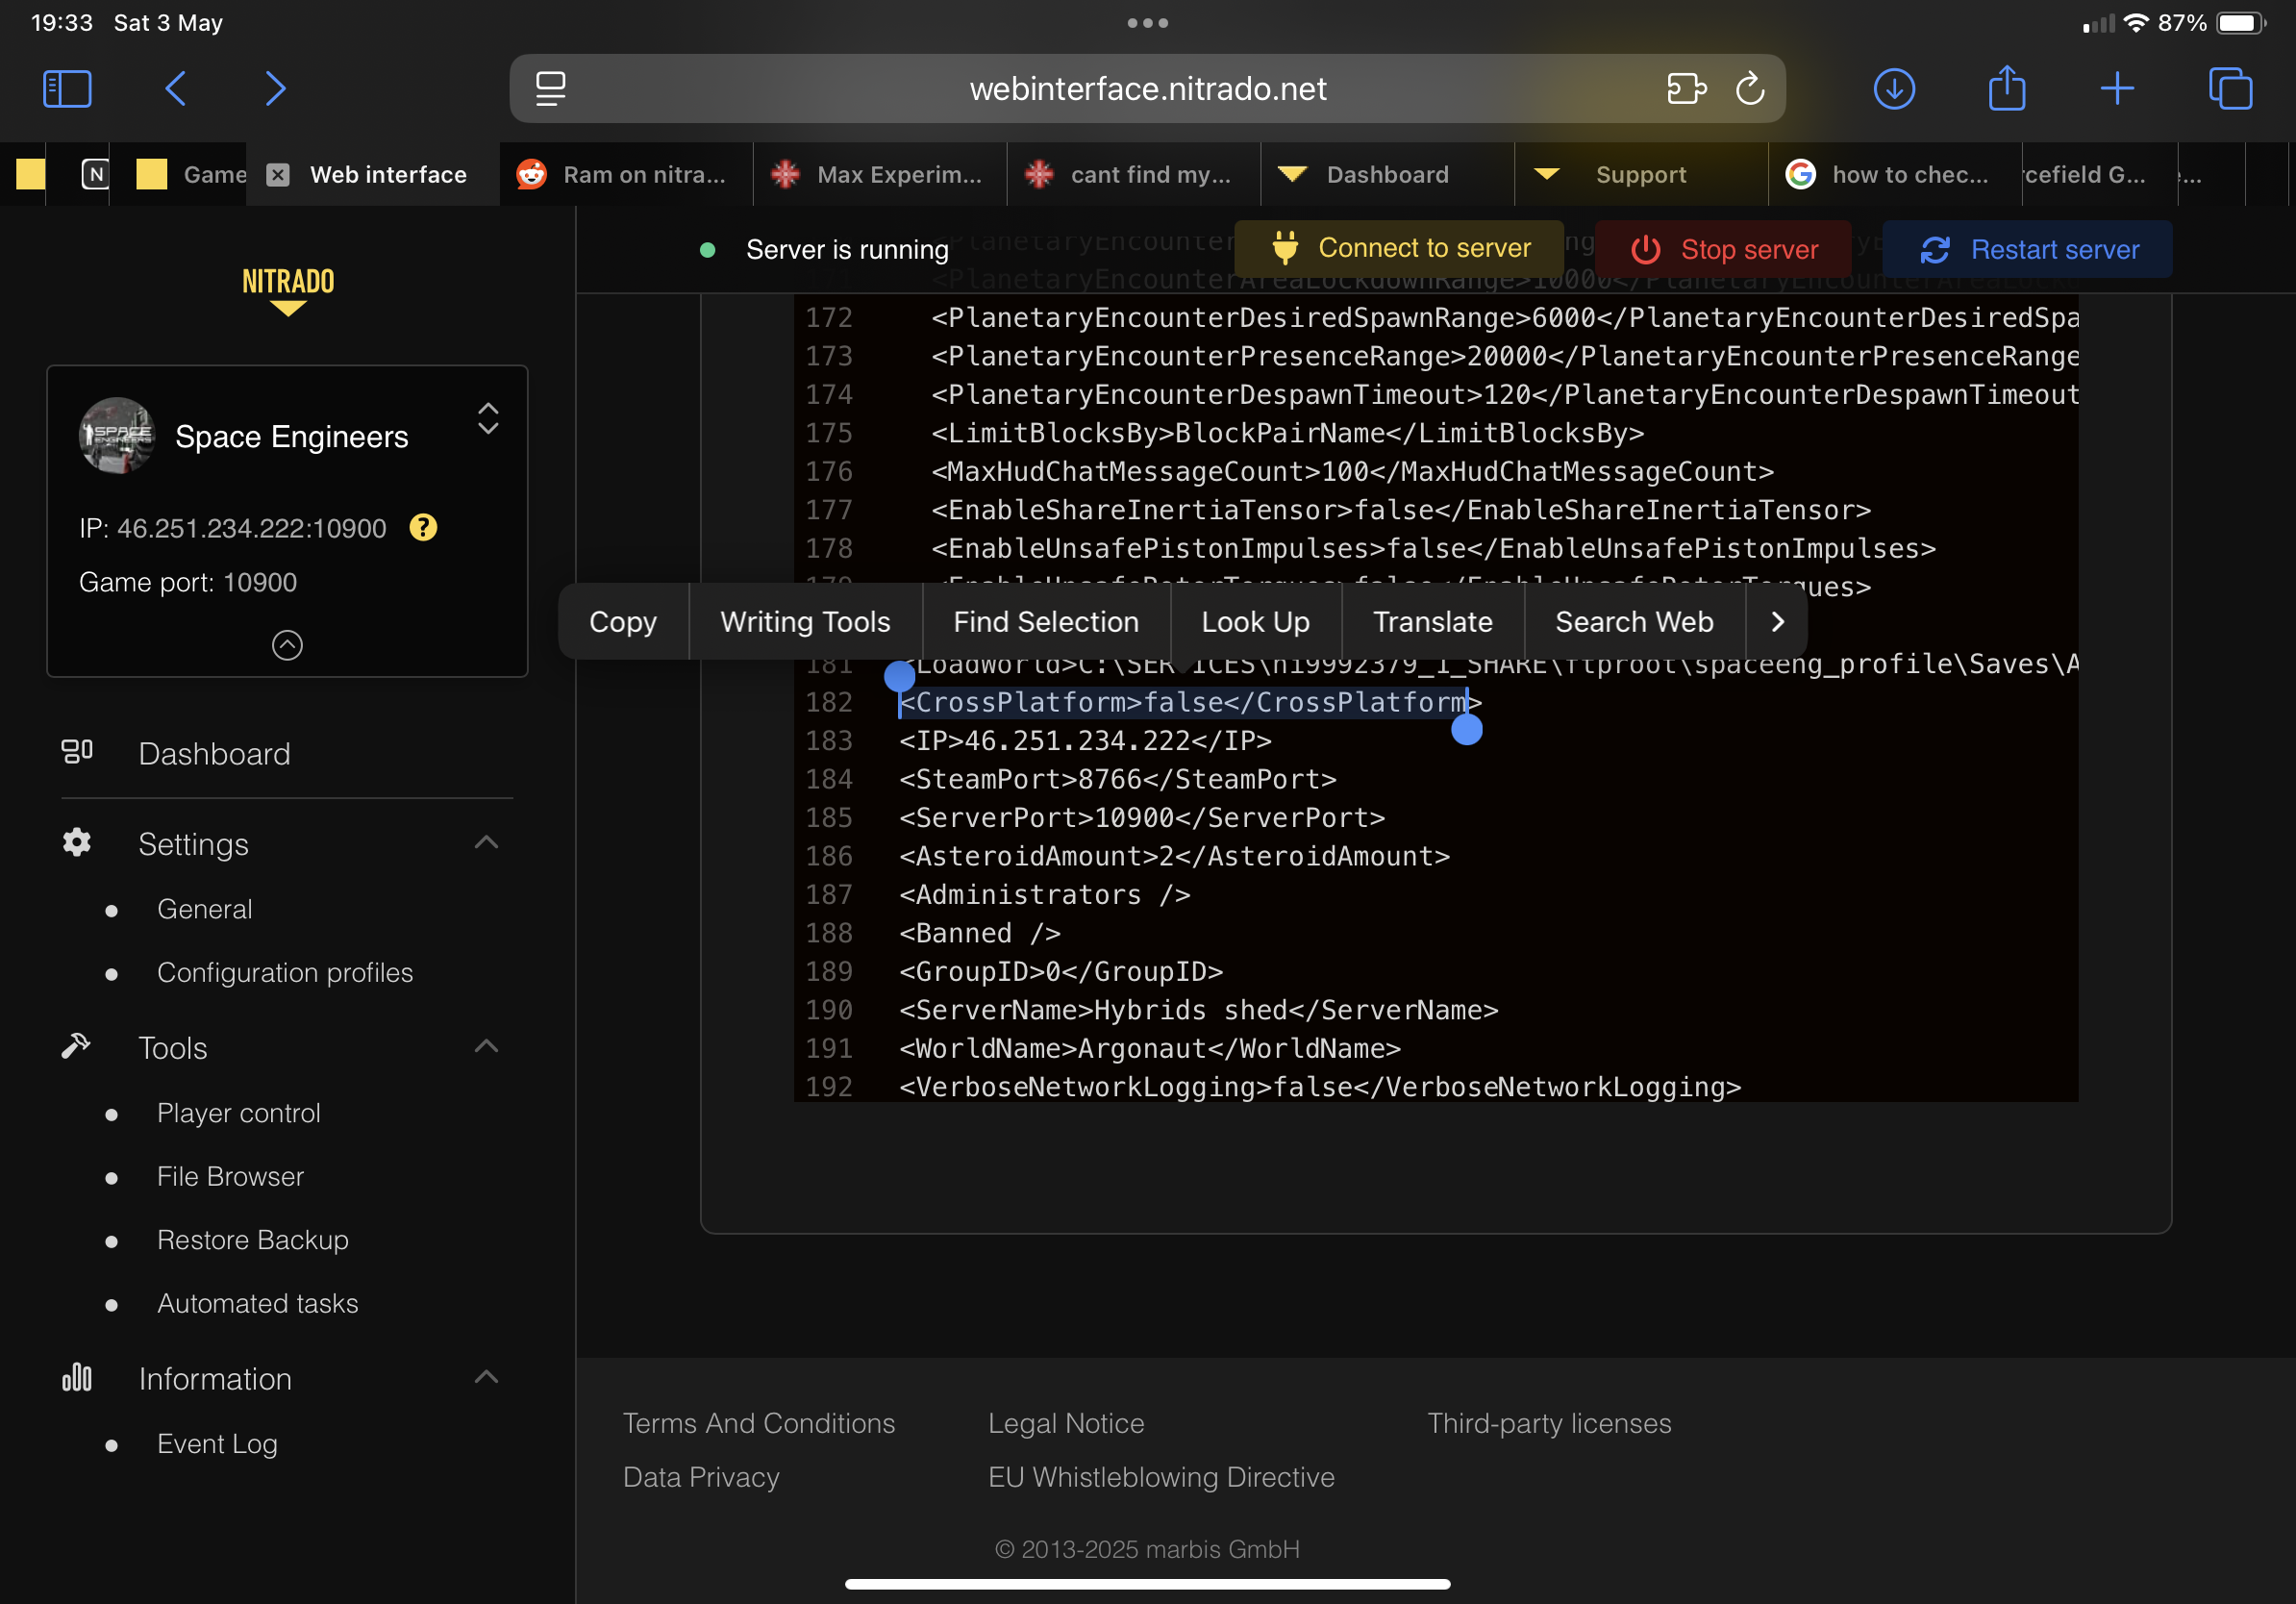Click the battery indicator in status bar

[x=2240, y=22]
